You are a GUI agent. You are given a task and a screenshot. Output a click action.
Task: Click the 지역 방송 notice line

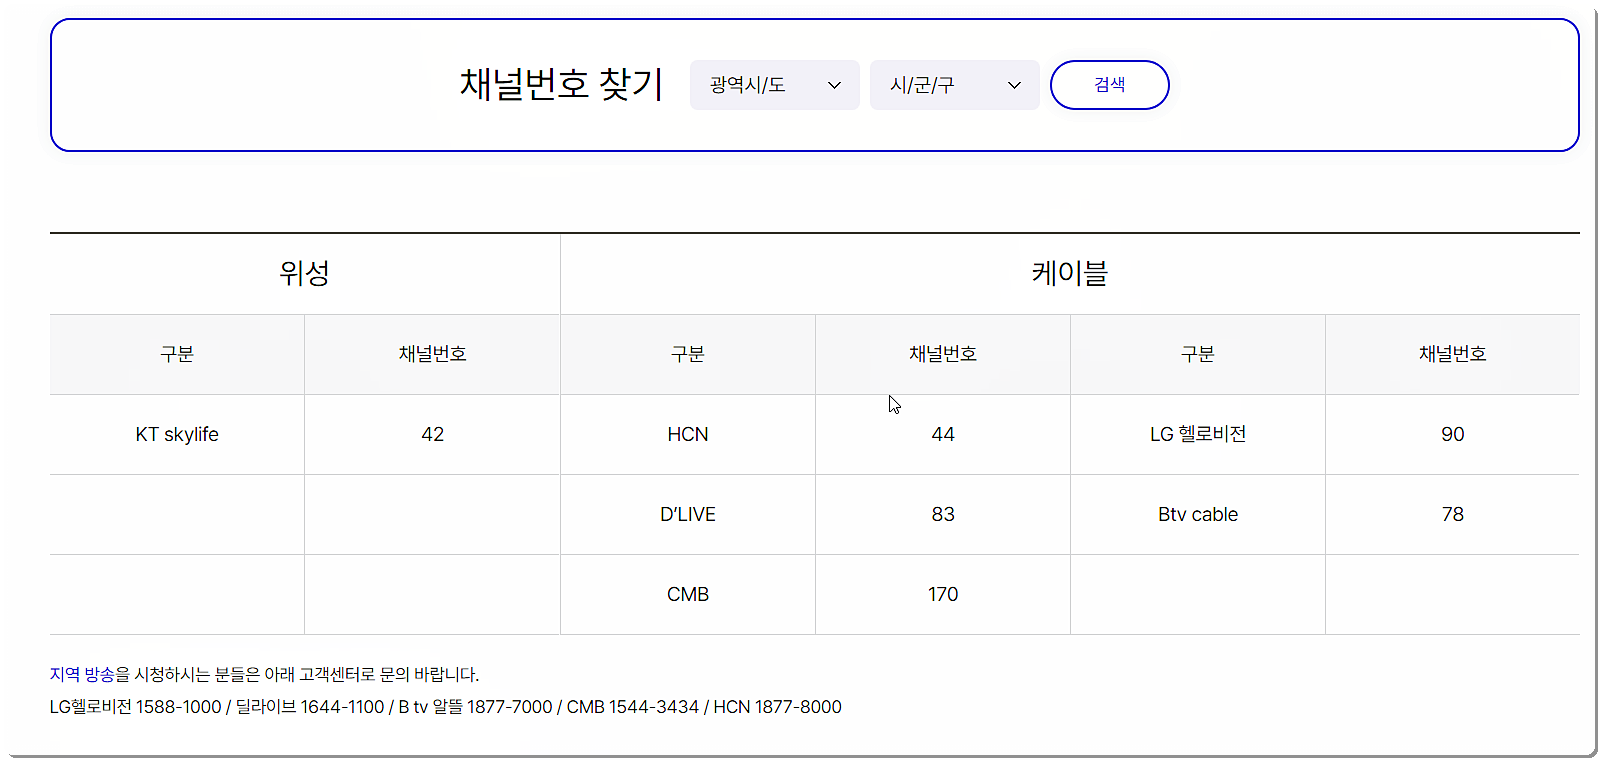pyautogui.click(x=264, y=674)
